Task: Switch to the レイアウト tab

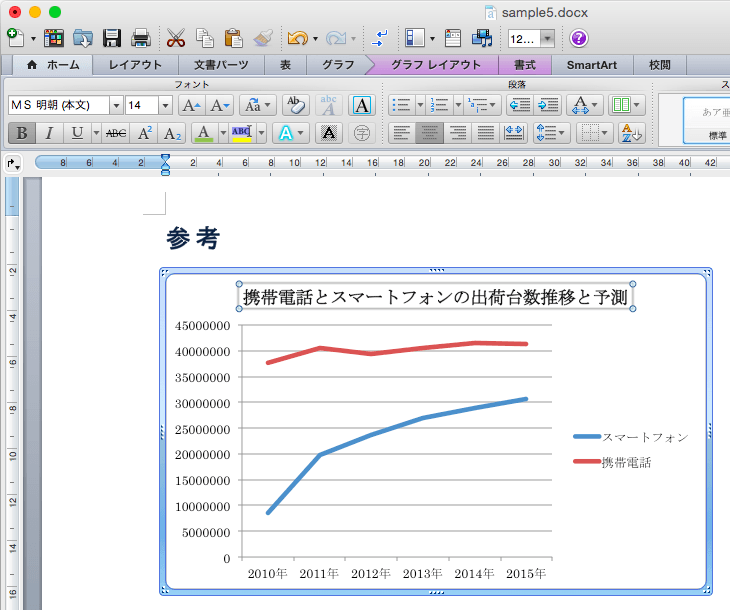Action: coord(135,65)
